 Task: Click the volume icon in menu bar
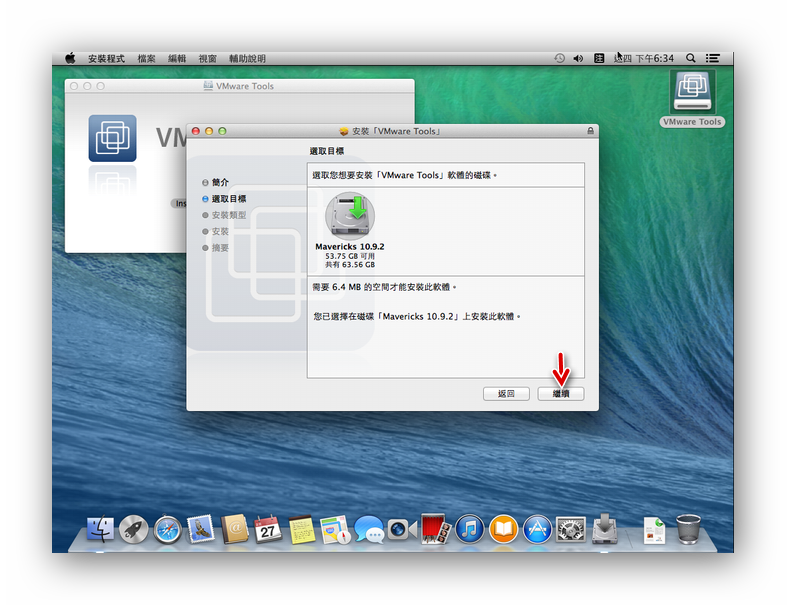click(x=578, y=58)
